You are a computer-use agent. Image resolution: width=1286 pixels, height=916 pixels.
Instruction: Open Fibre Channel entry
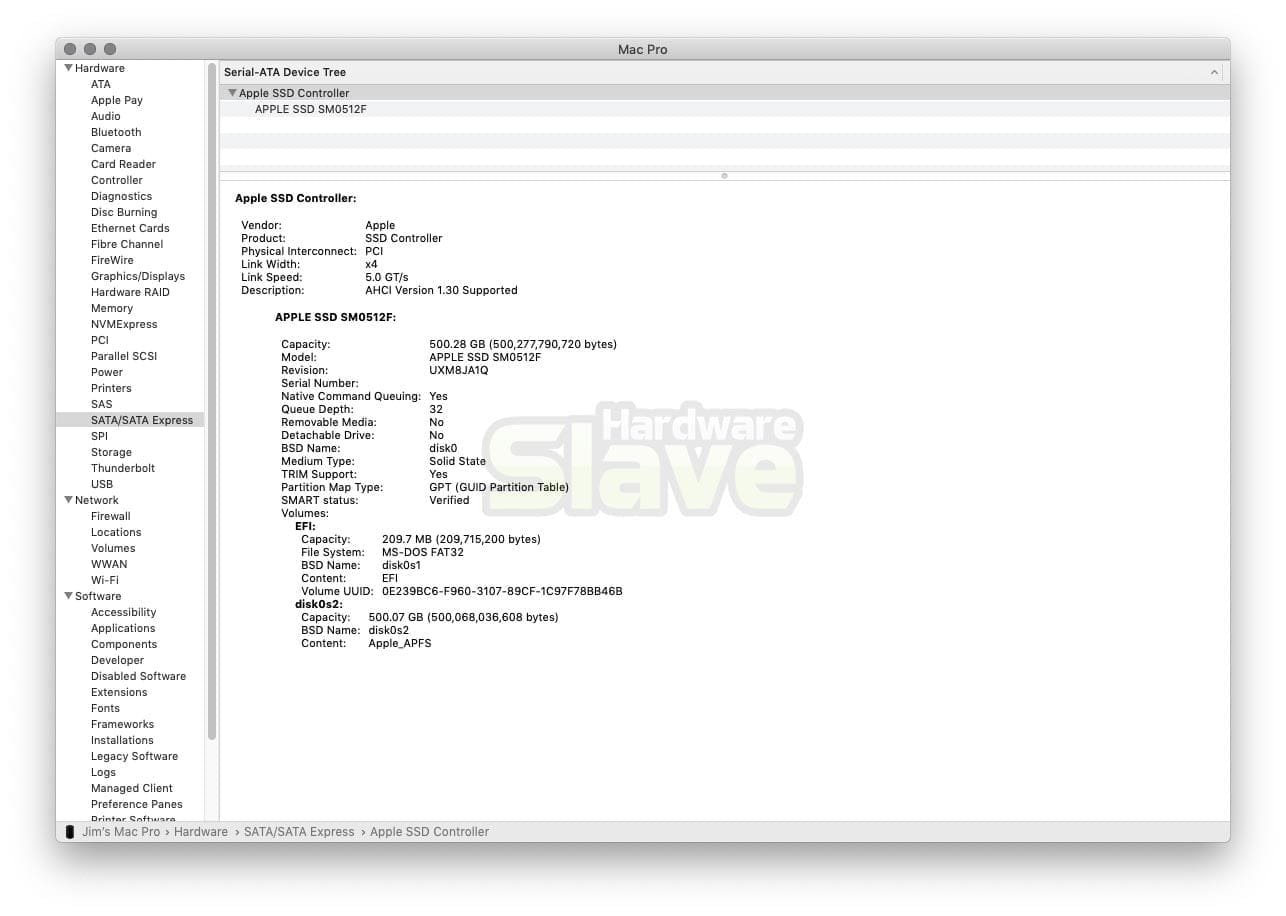pos(127,244)
